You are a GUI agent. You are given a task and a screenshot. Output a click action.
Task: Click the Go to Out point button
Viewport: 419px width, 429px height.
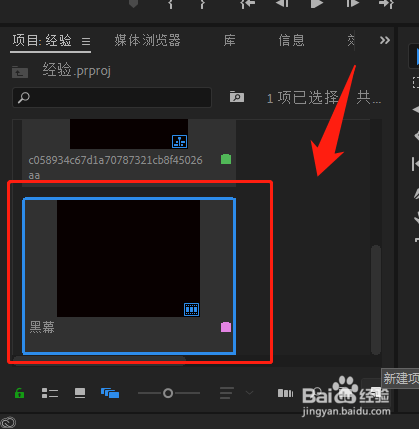(387, 3)
